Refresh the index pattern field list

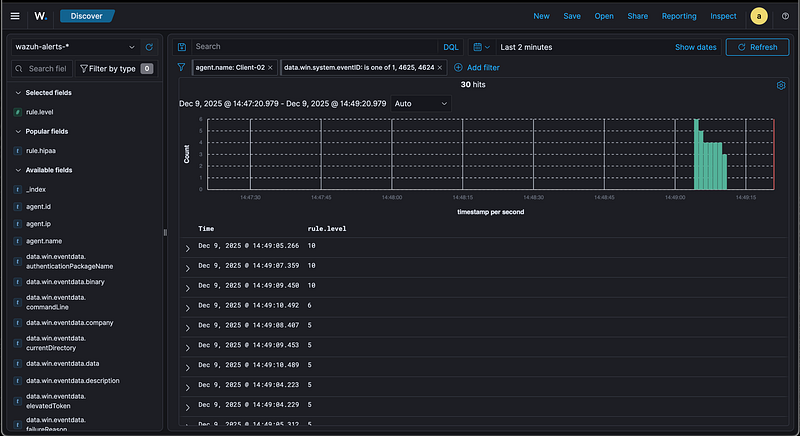149,47
